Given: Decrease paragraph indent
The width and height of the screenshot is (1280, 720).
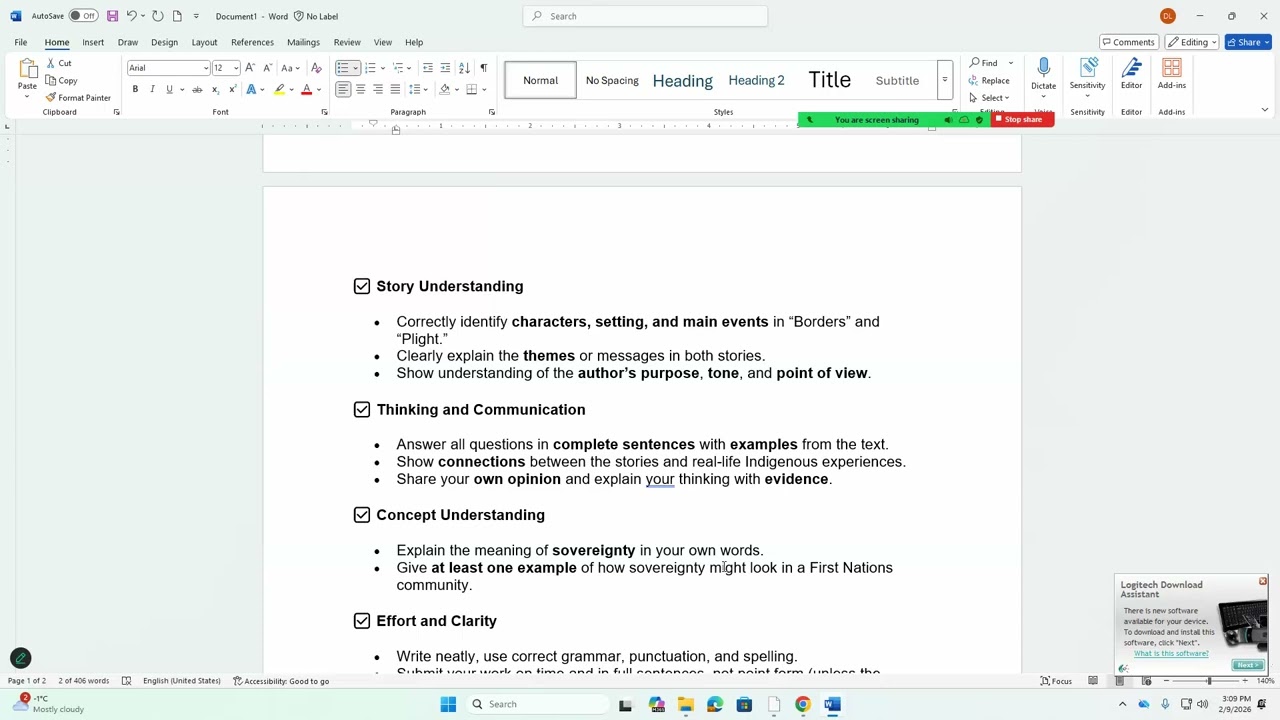Looking at the screenshot, I should 427,68.
